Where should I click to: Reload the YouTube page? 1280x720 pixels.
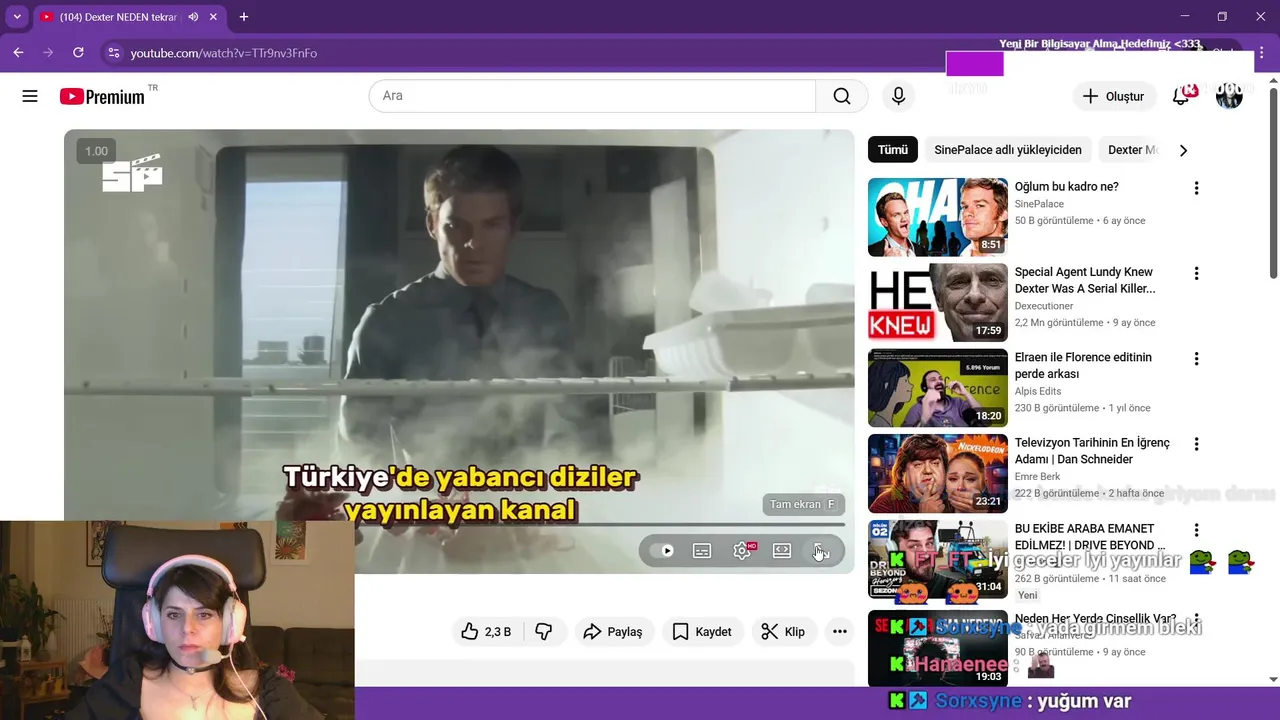point(78,52)
